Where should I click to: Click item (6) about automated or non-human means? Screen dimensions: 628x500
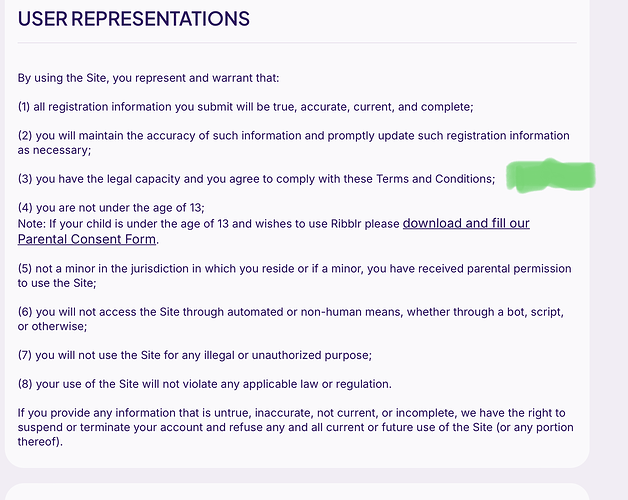(291, 319)
